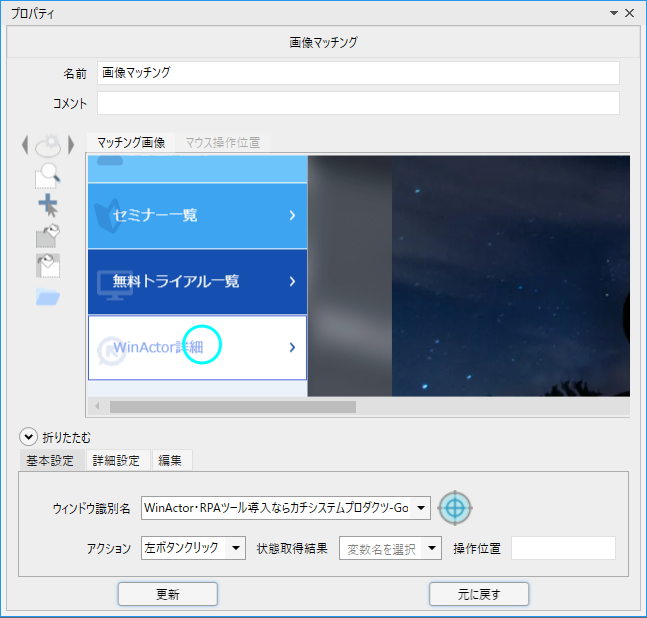This screenshot has height=618, width=647.
Task: Collapse the settings with 折りたたむ toggle
Action: tap(29, 437)
